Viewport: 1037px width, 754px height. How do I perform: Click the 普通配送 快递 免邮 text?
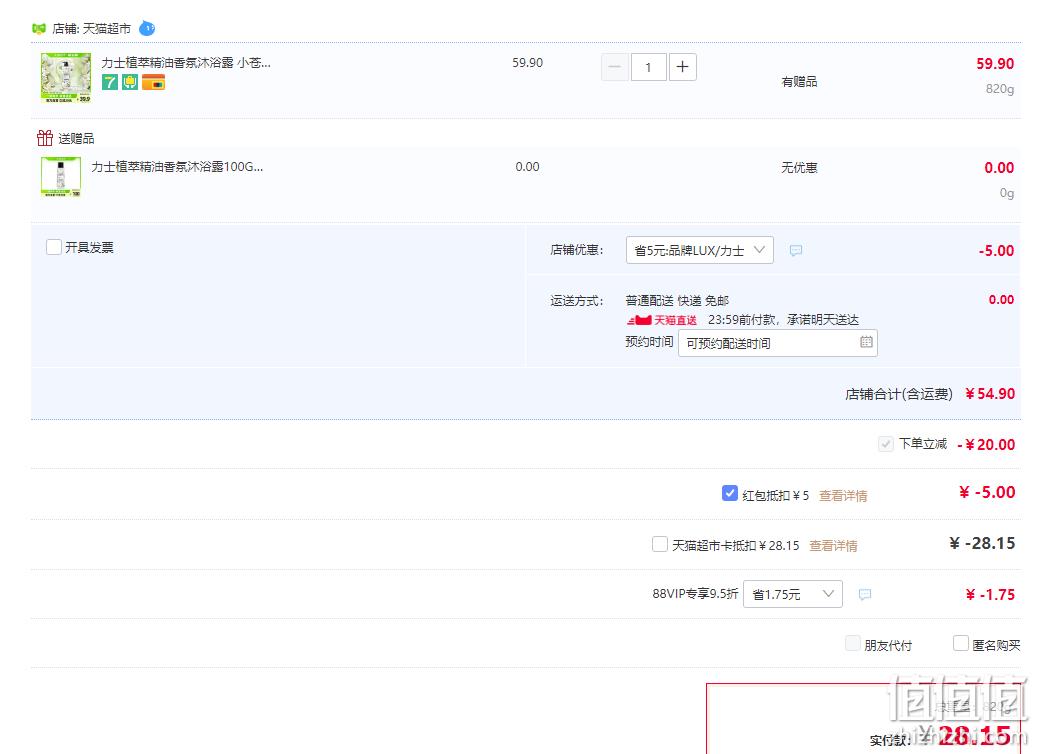tap(677, 301)
